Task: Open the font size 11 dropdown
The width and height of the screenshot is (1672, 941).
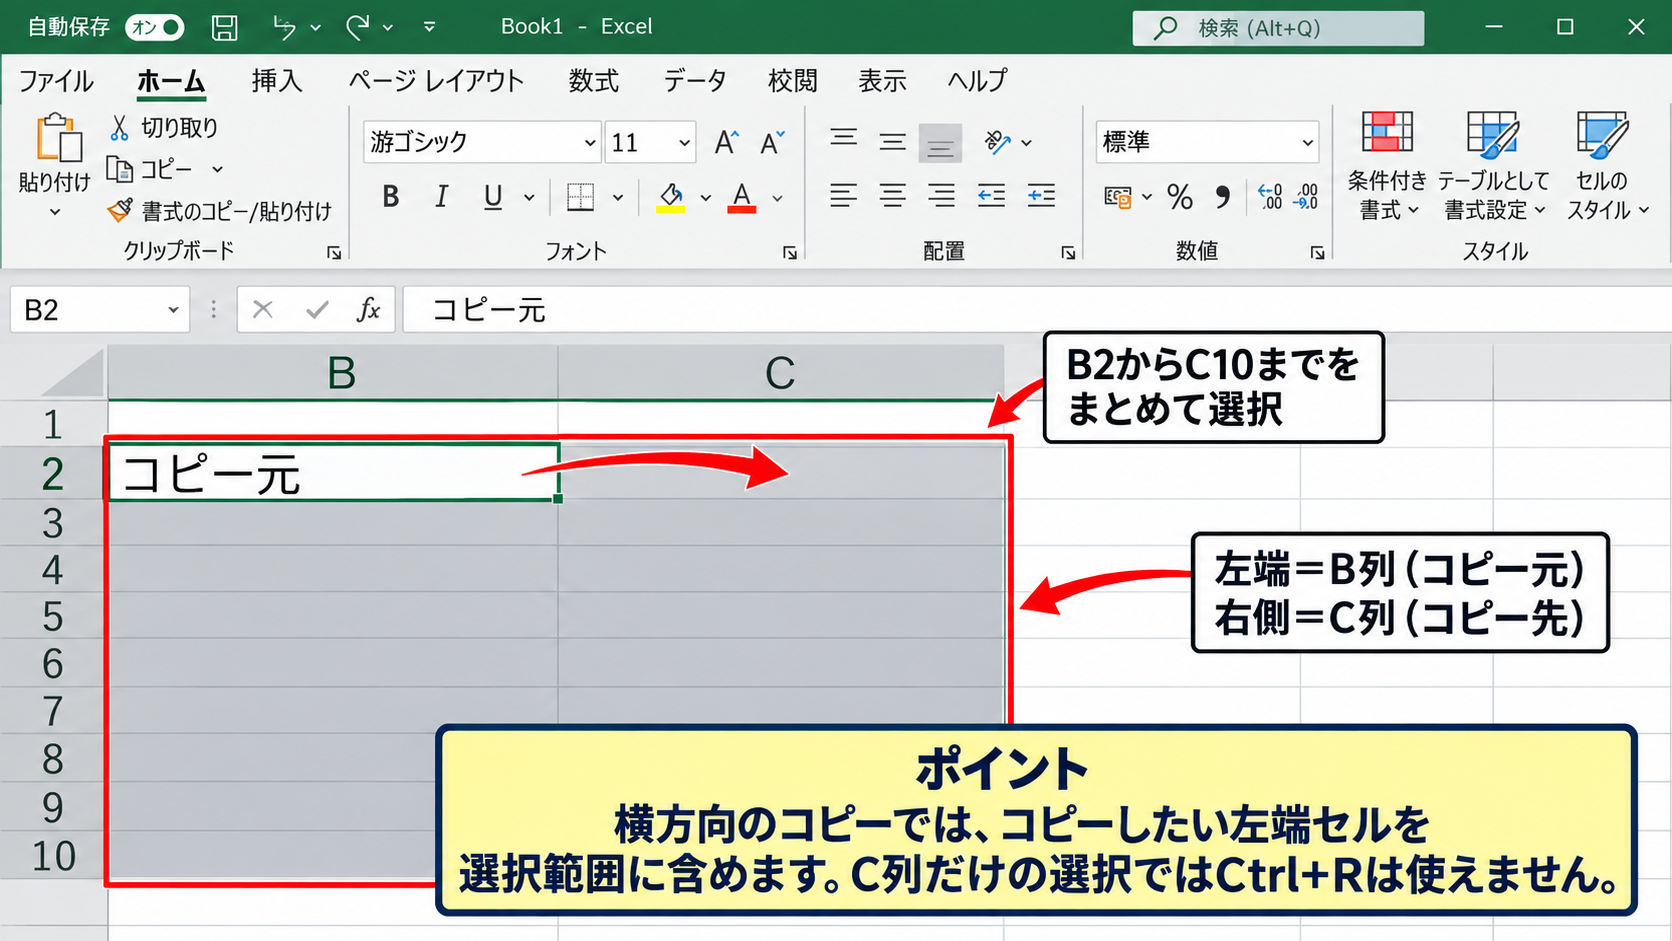Action: (684, 143)
